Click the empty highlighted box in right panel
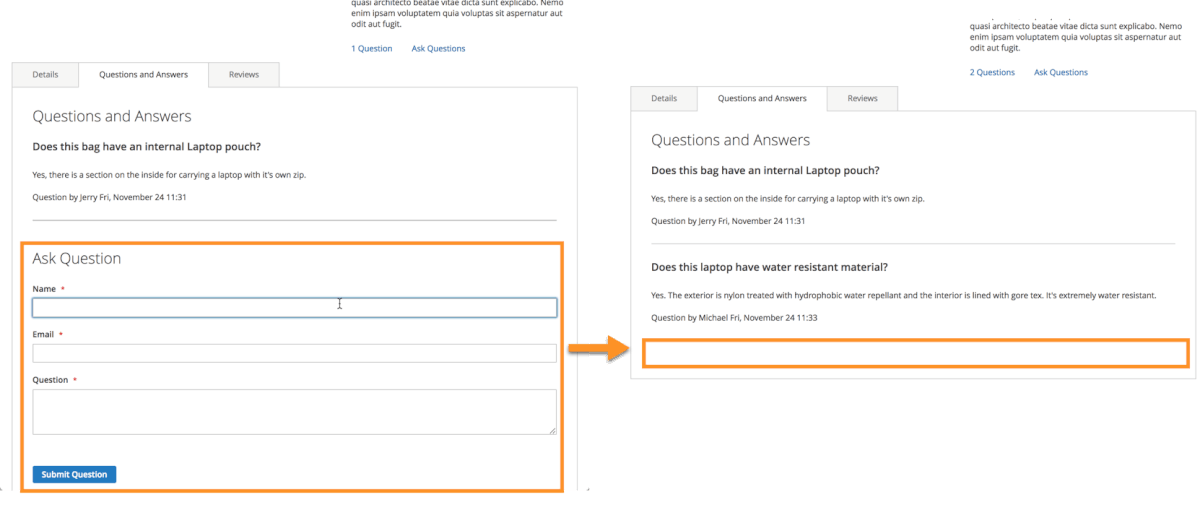This screenshot has width=1200, height=505. (915, 354)
